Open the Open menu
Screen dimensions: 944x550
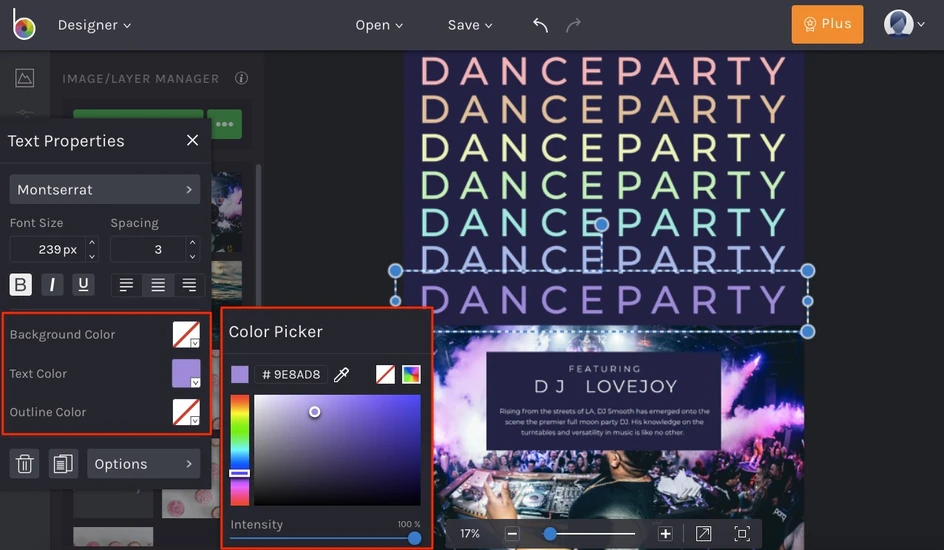tap(379, 25)
